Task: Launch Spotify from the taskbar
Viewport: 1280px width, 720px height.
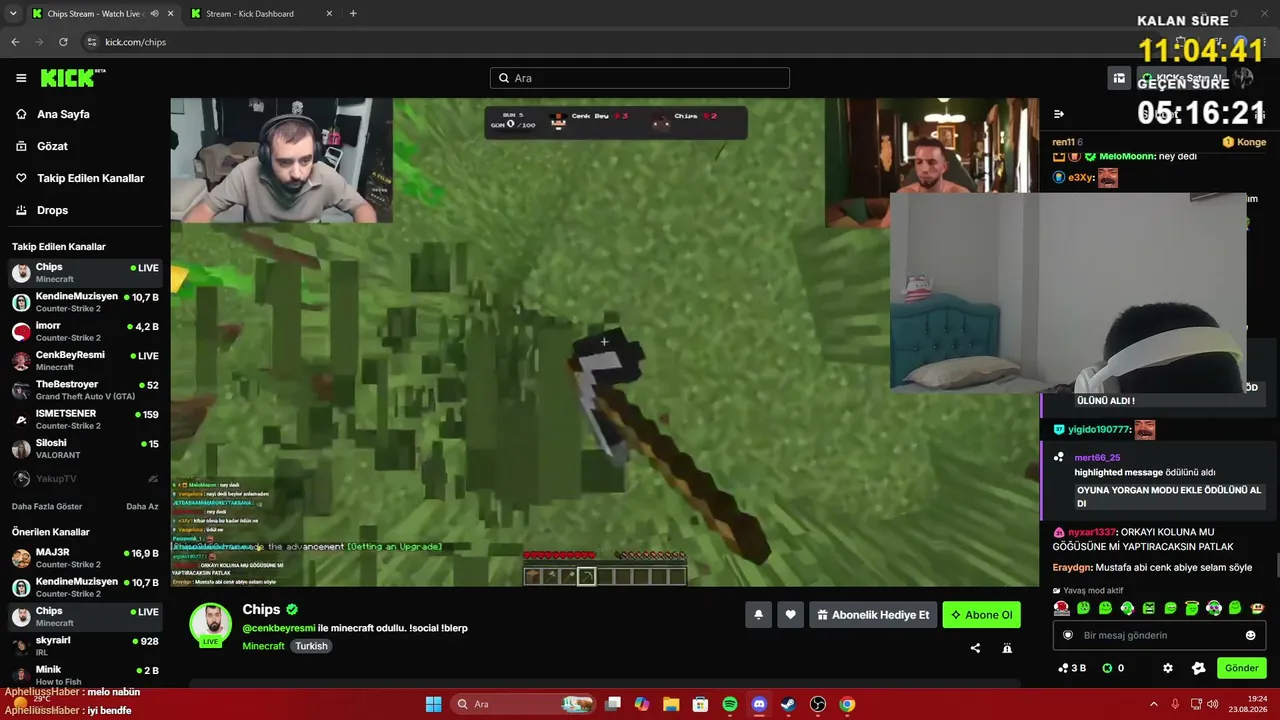Action: click(x=730, y=704)
